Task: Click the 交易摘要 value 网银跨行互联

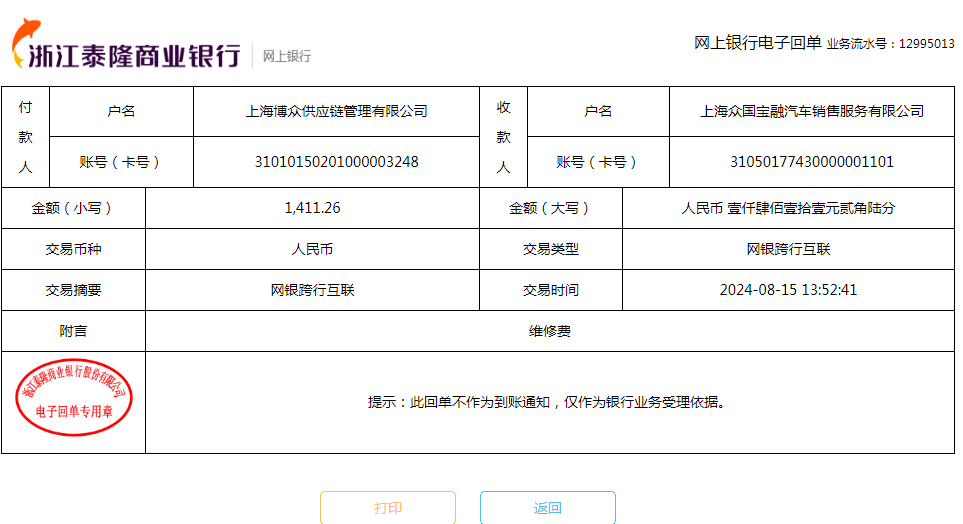Action: coord(312,290)
